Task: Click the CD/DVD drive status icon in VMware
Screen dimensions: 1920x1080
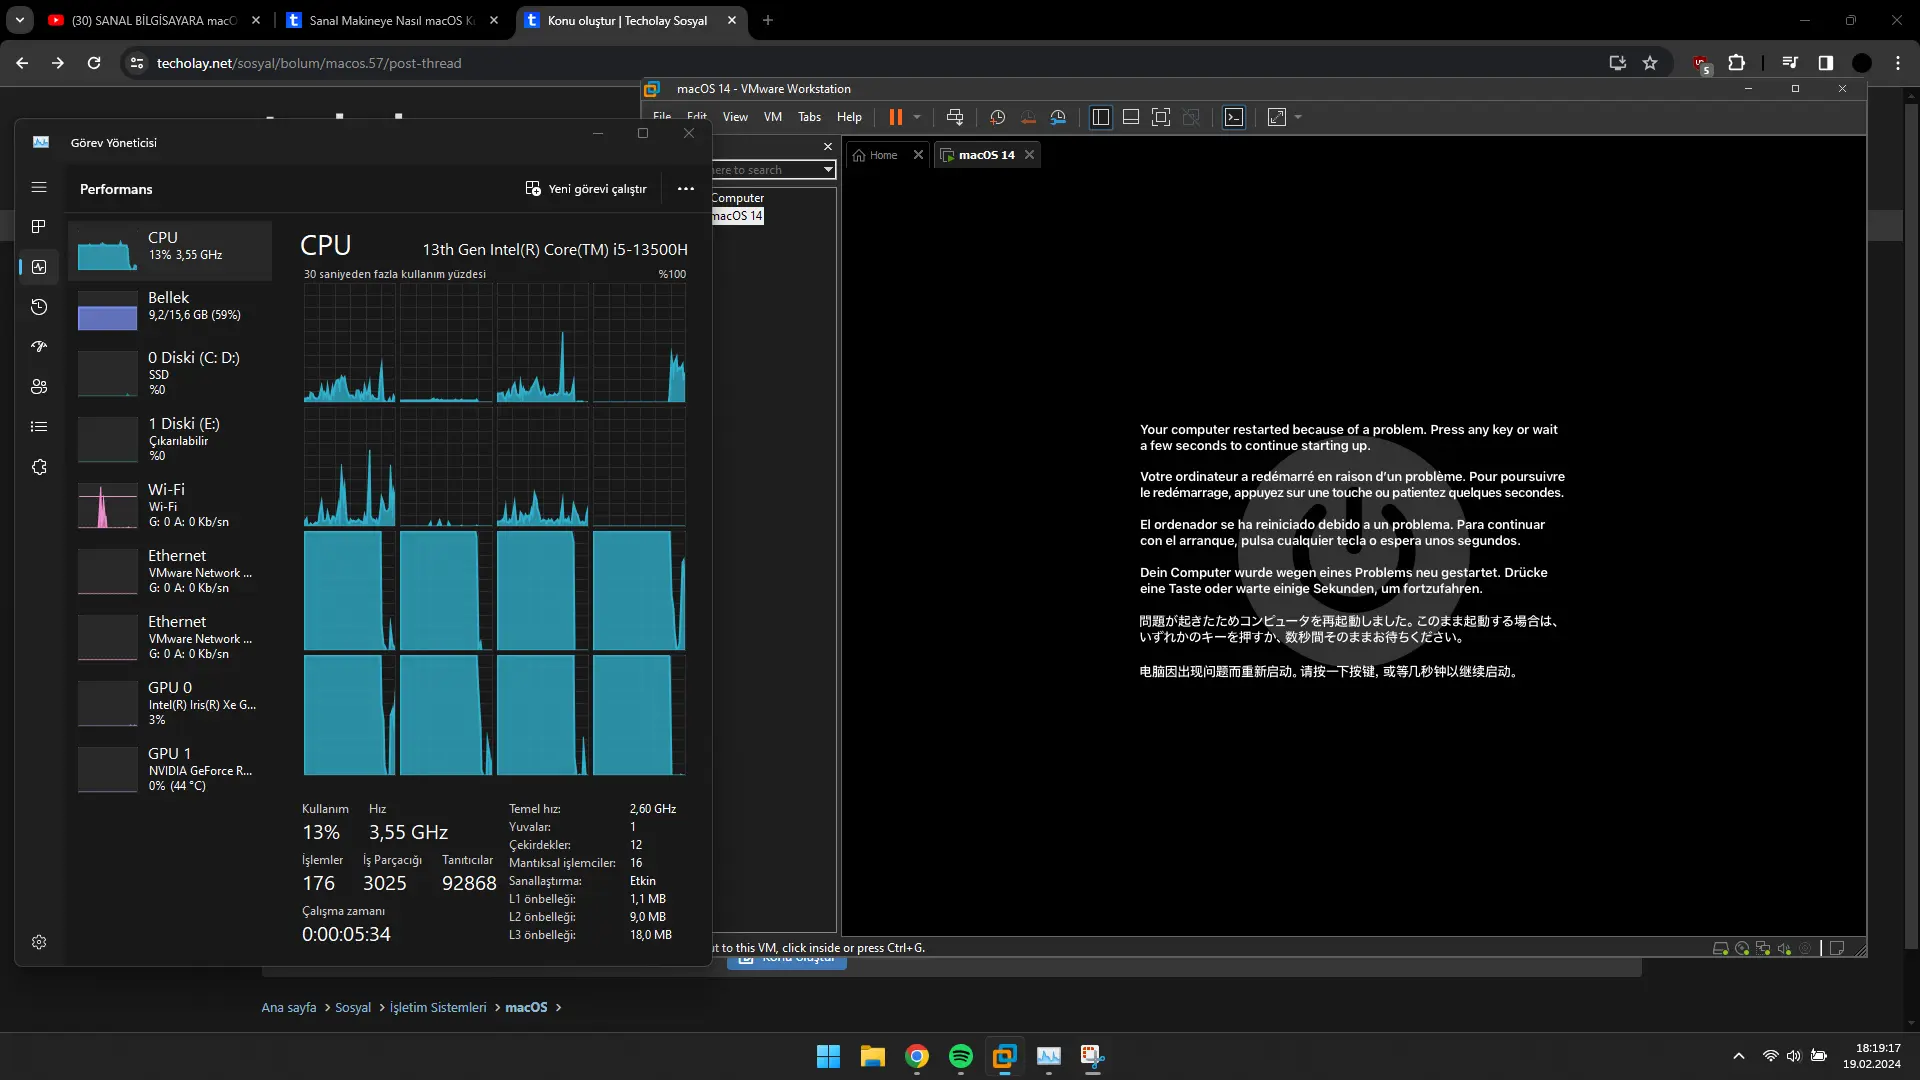Action: [x=1742, y=948]
